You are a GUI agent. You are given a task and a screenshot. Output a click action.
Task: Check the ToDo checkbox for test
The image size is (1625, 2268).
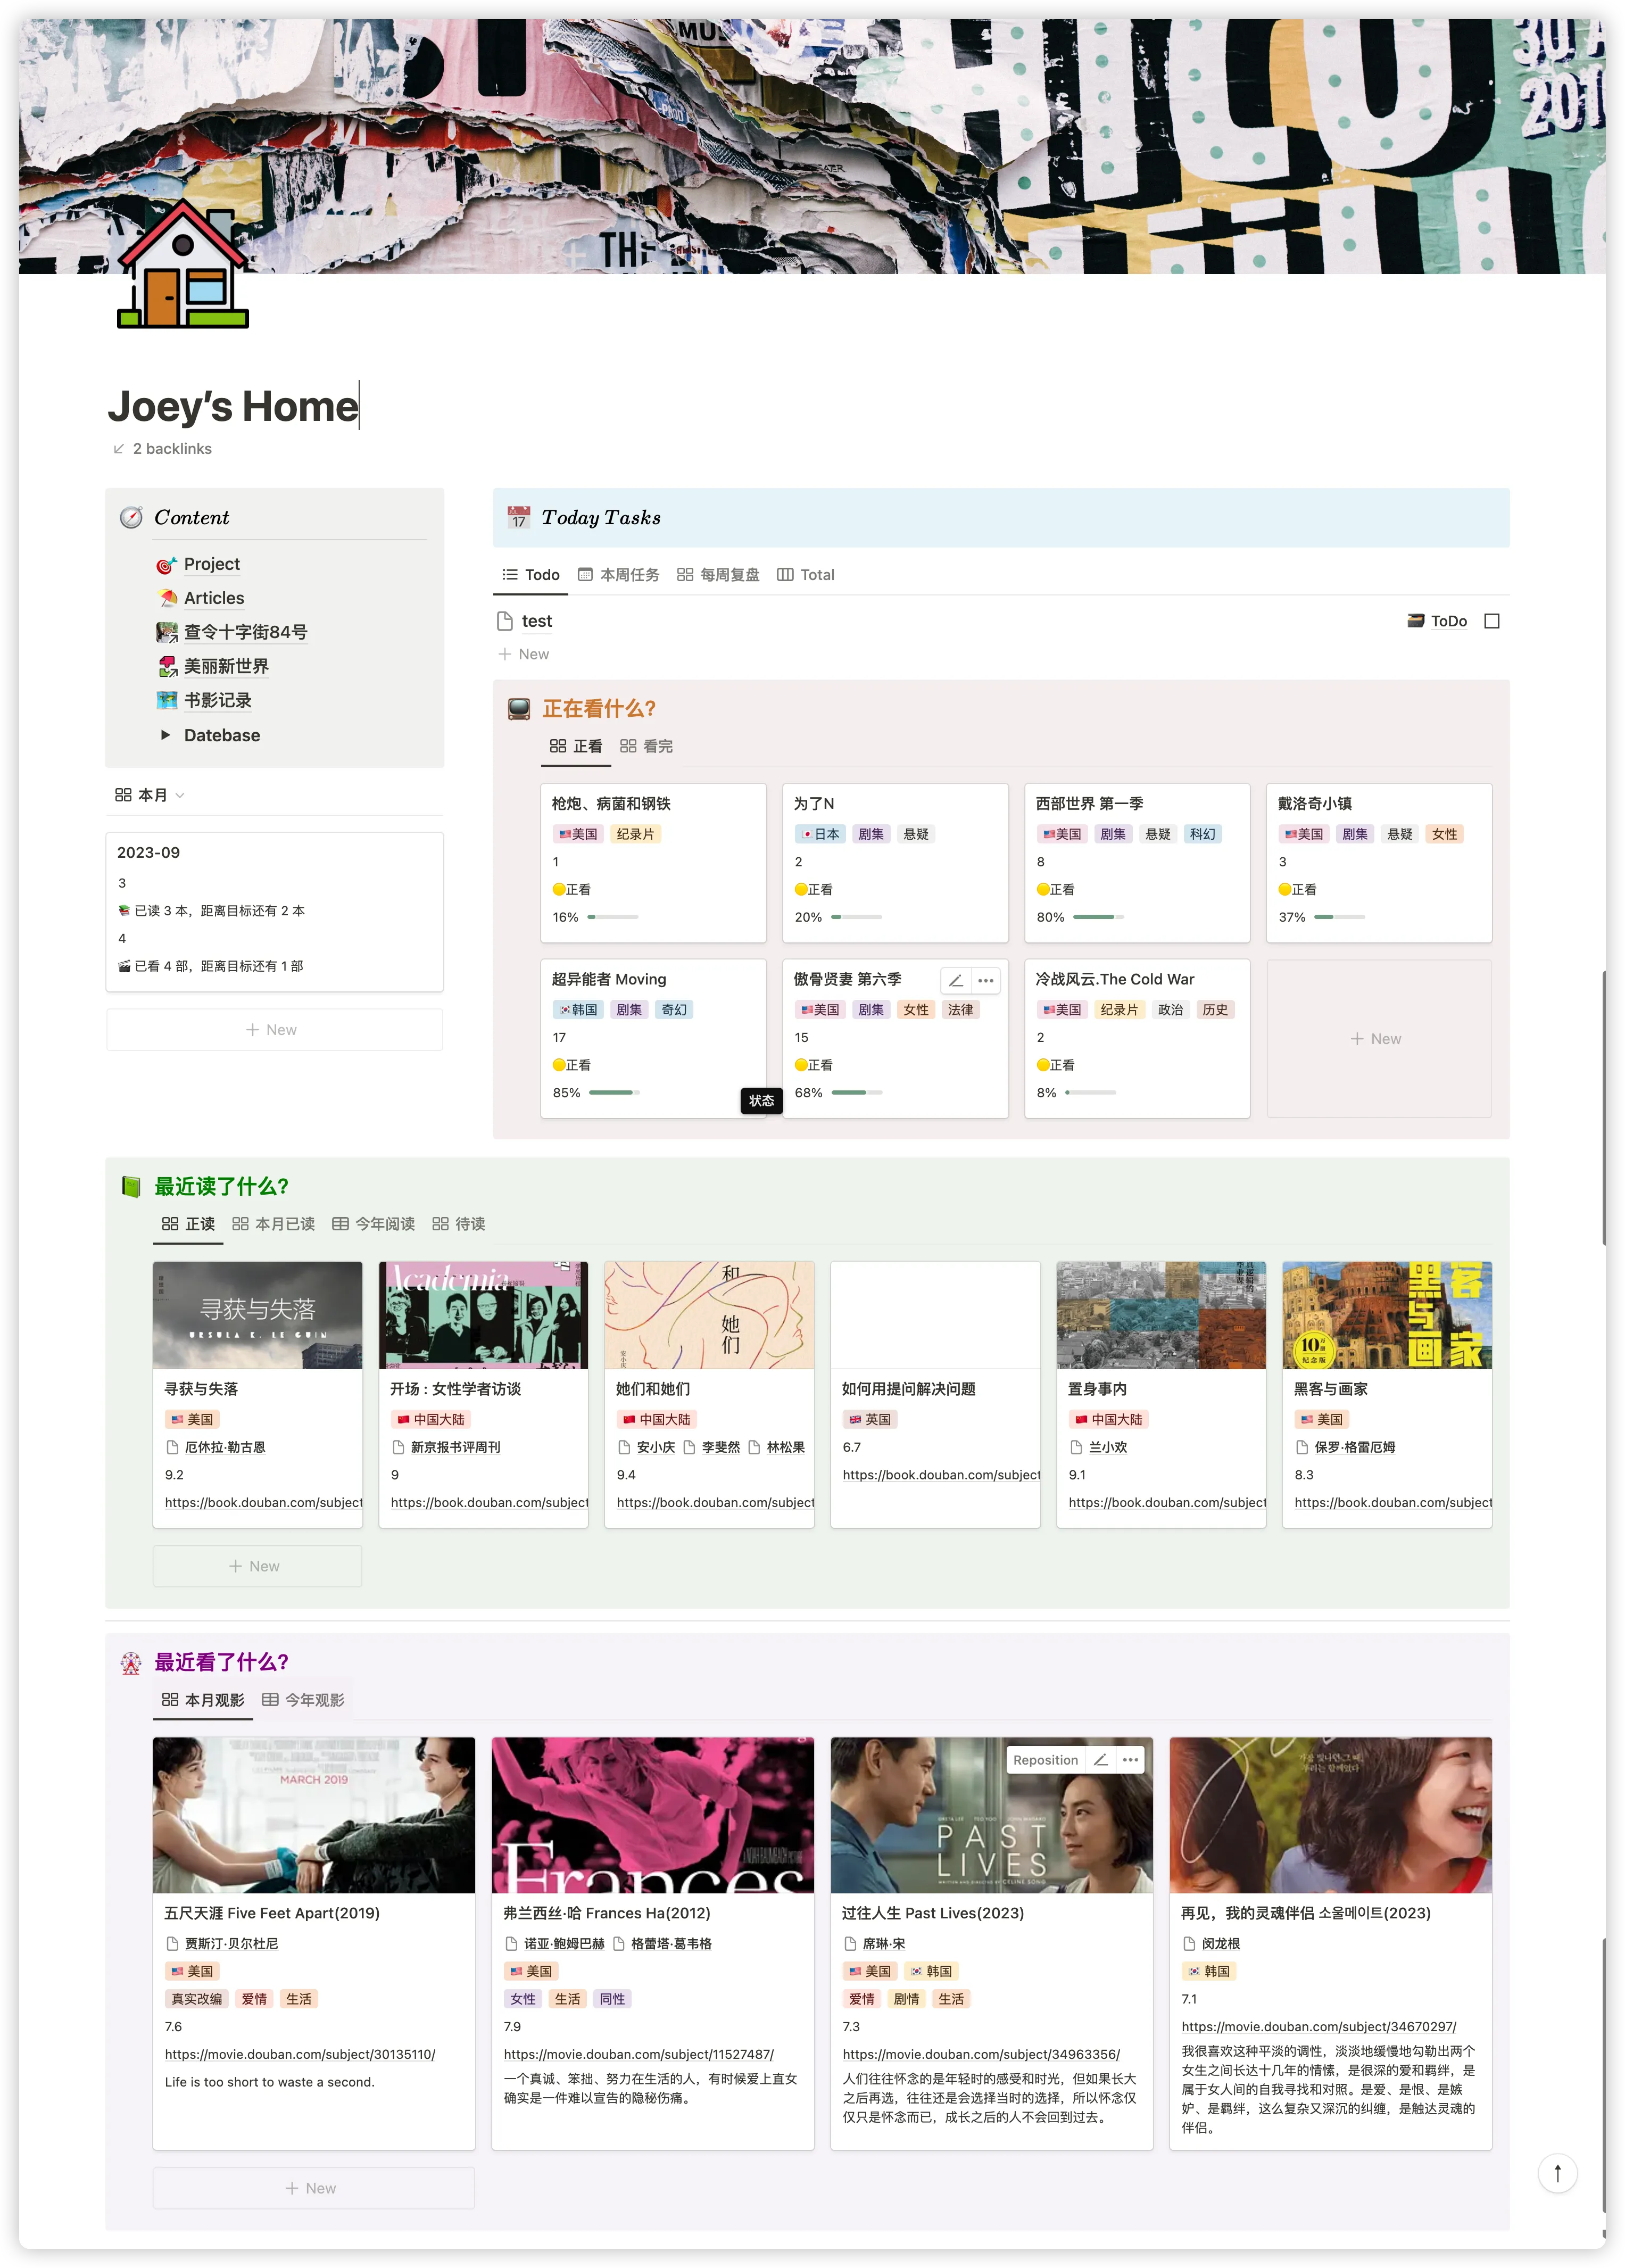1491,621
